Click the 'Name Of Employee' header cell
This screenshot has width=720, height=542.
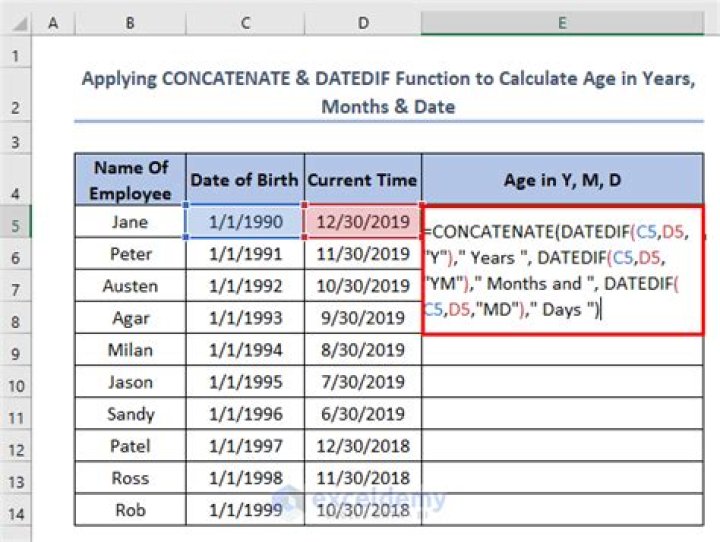[129, 180]
